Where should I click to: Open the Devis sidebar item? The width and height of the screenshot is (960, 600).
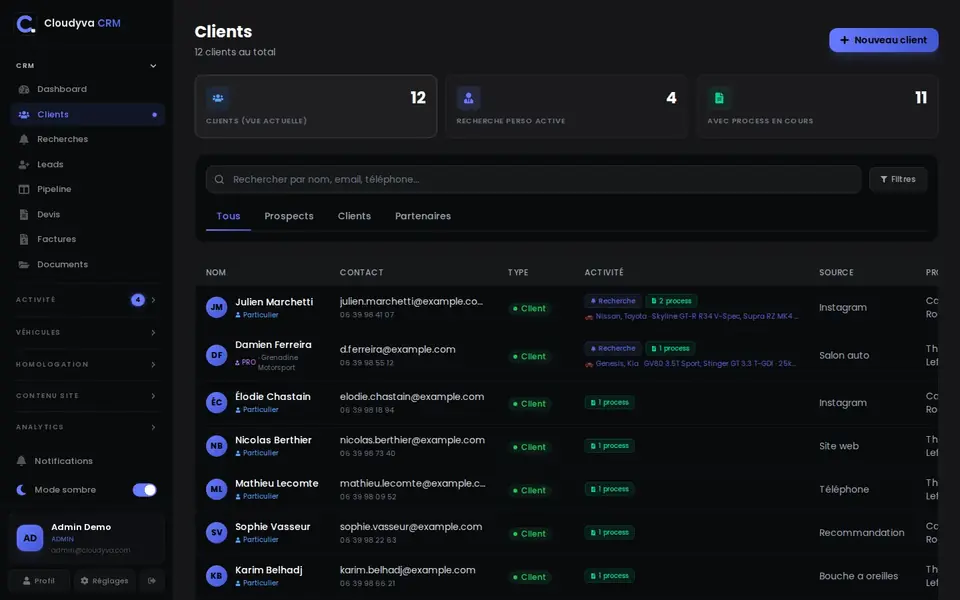[88, 214]
